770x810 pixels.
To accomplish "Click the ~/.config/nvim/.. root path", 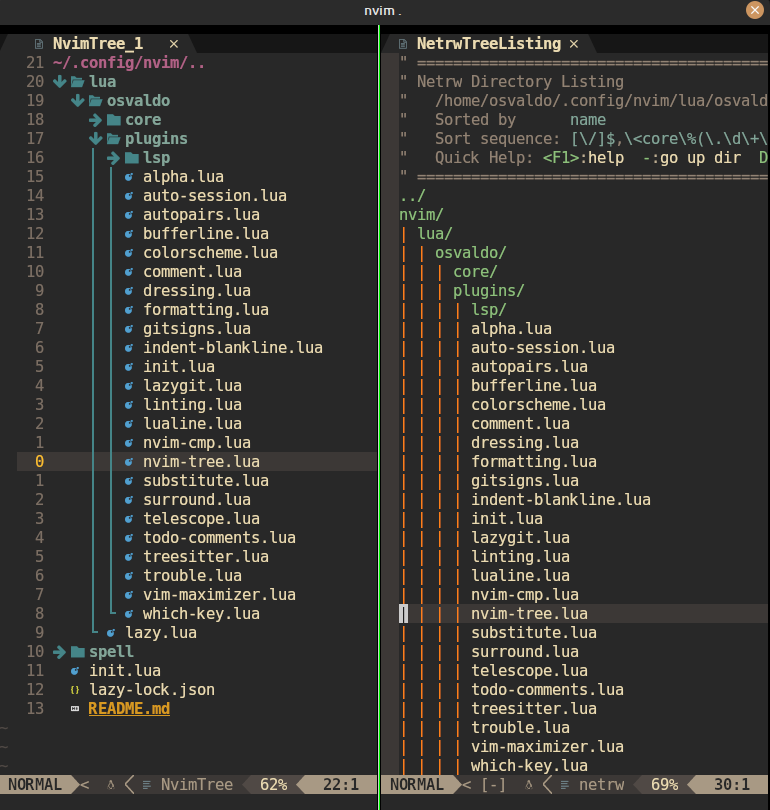I will [129, 63].
